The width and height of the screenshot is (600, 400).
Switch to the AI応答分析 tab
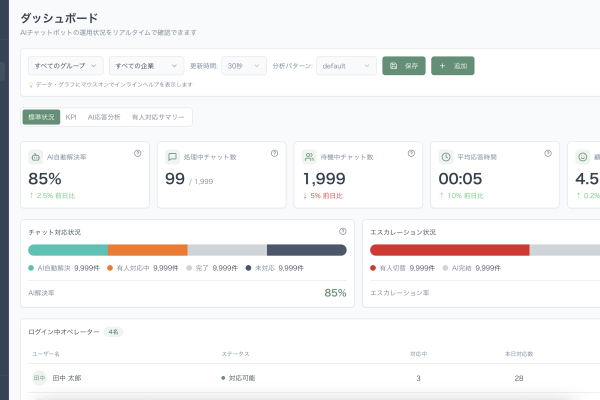[x=104, y=117]
